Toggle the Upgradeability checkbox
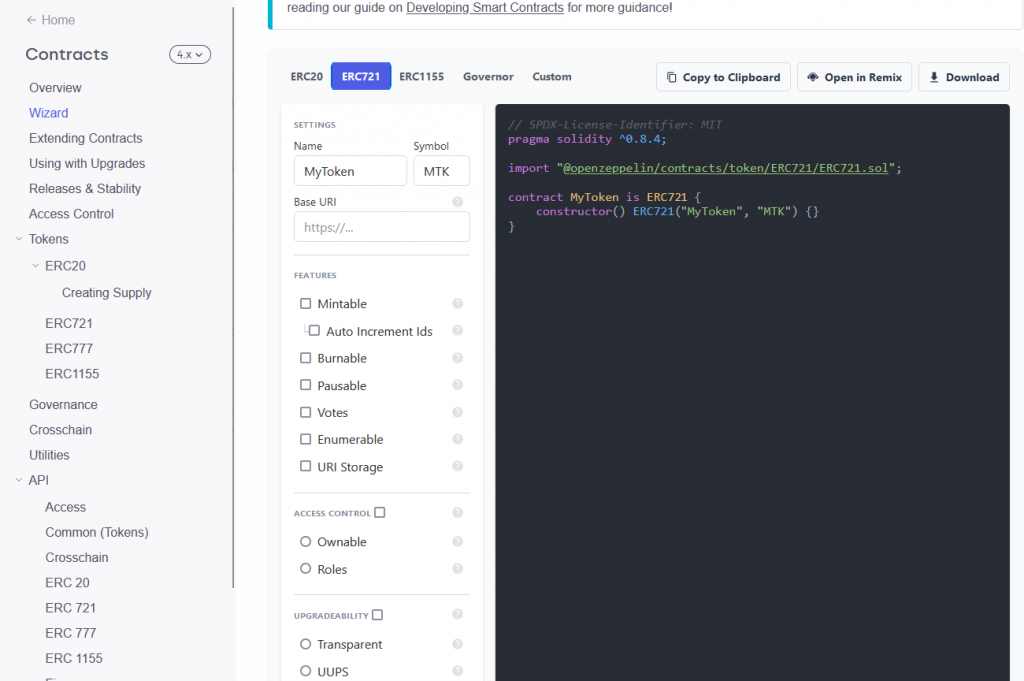 pyautogui.click(x=377, y=614)
